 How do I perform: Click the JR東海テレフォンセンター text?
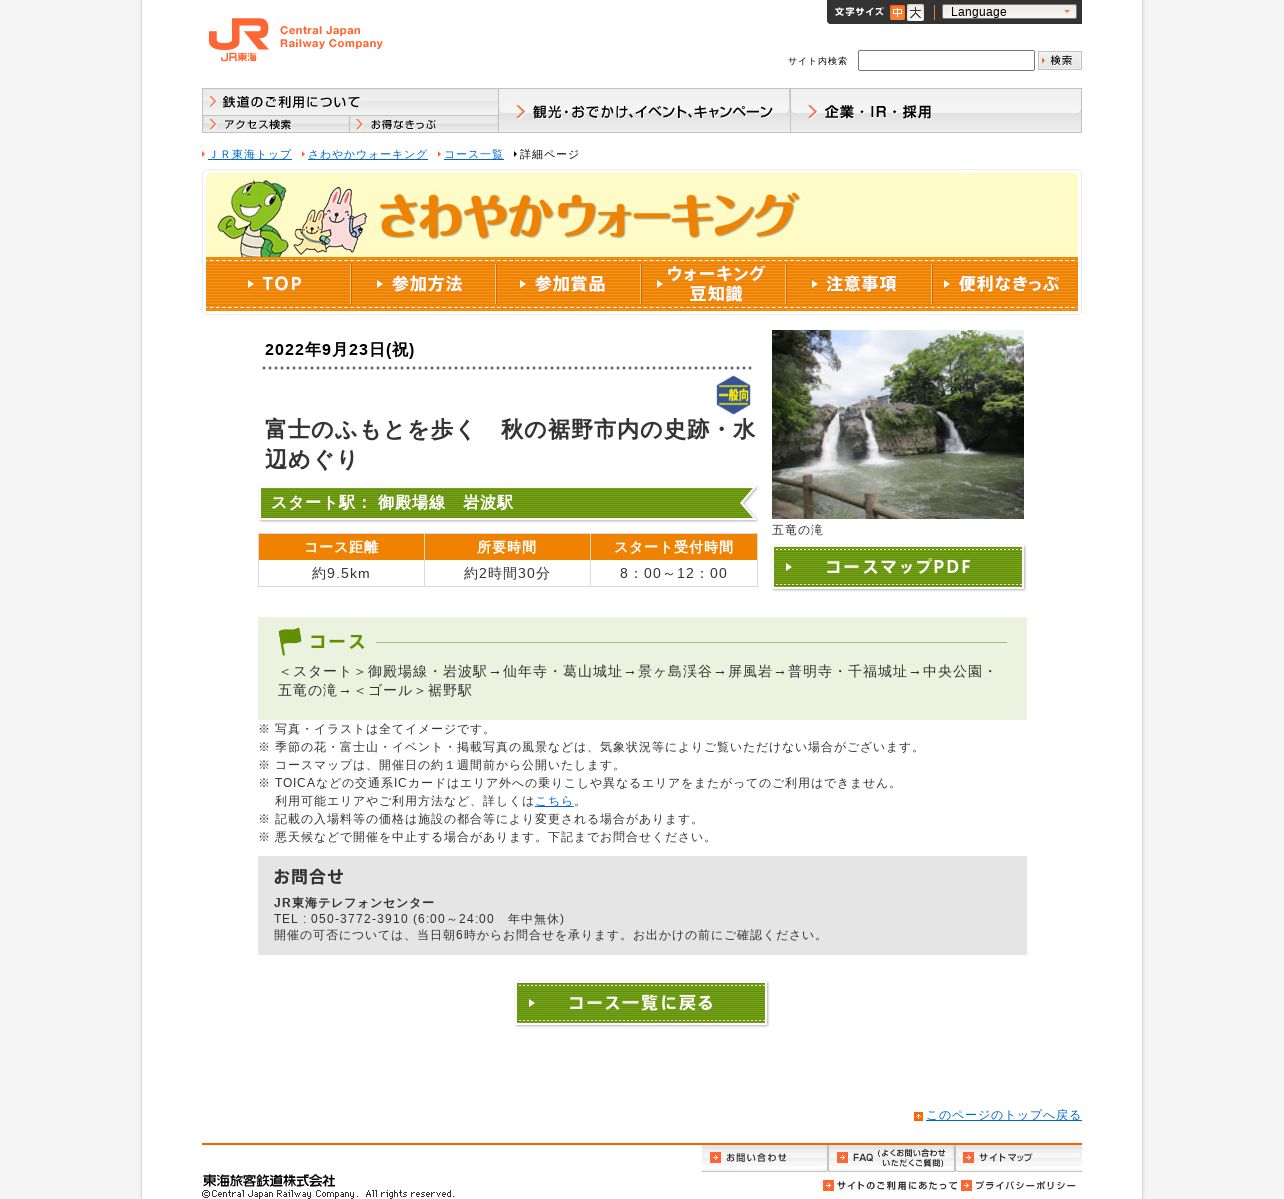(x=354, y=903)
